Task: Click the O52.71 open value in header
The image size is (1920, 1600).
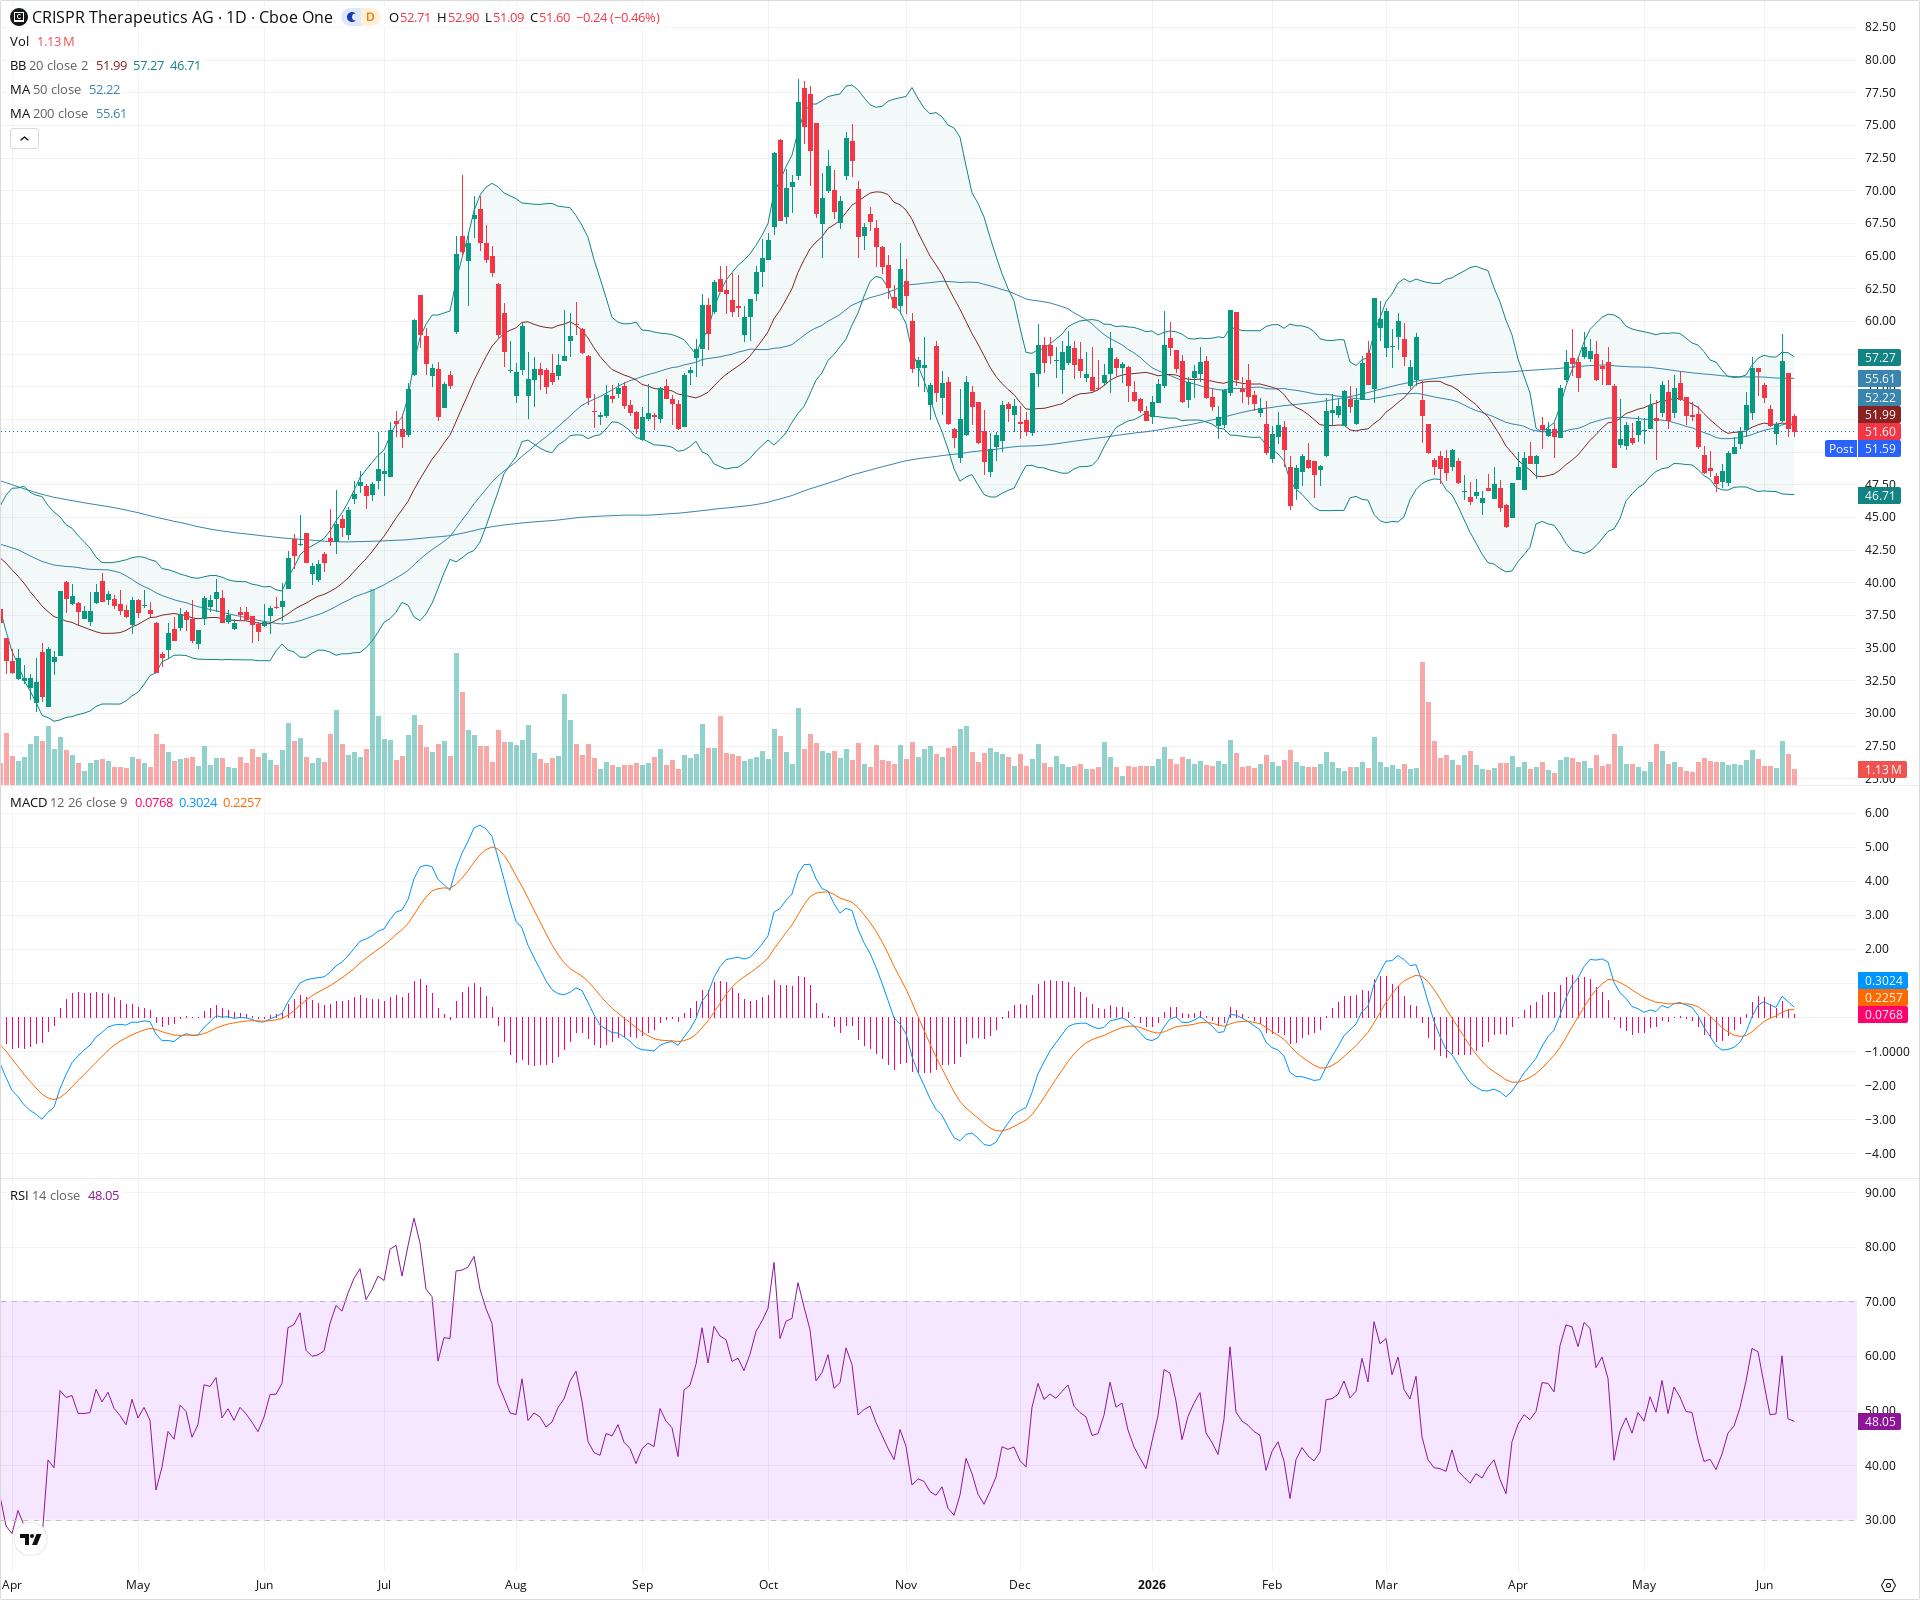Action: tap(410, 17)
